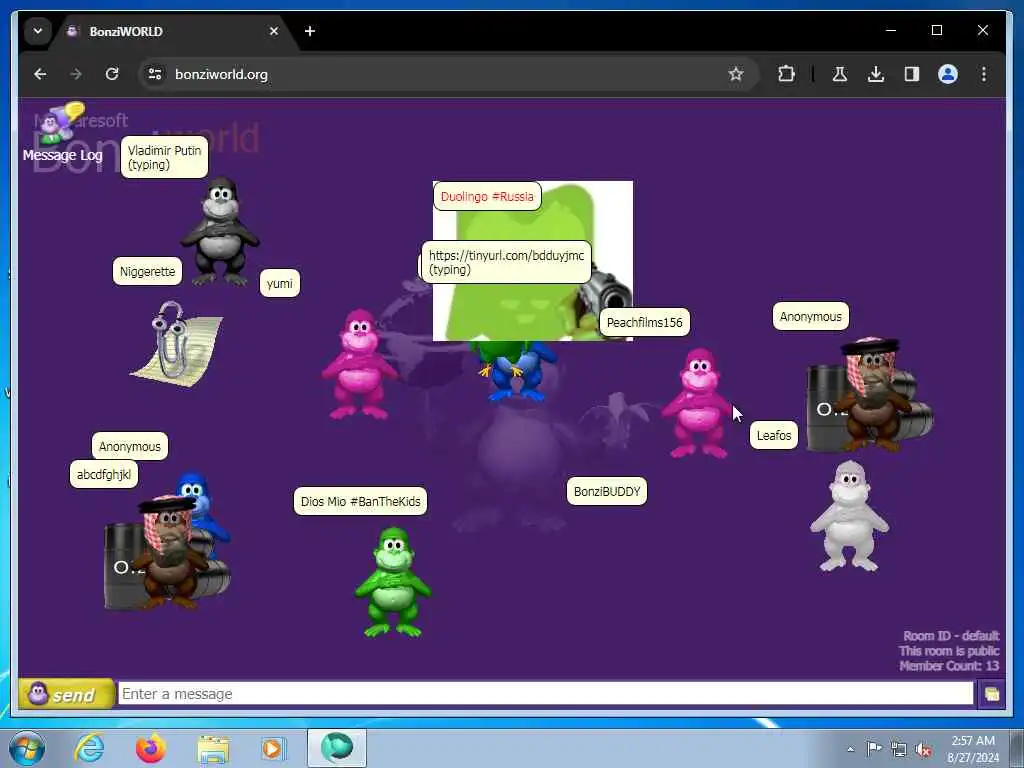The width and height of the screenshot is (1024, 768).
Task: Bookmark this page with the star icon
Action: (x=736, y=74)
